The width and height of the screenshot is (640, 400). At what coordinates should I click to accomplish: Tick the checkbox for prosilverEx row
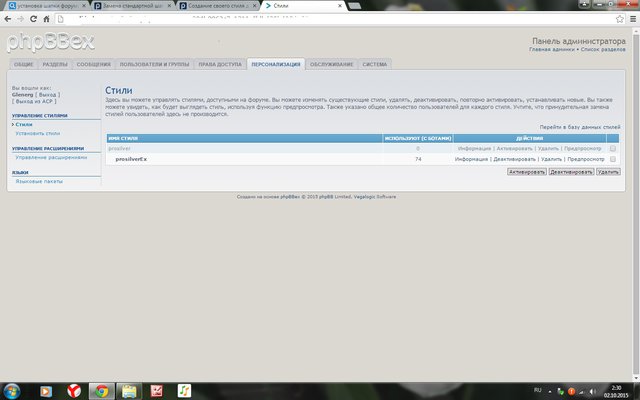point(613,159)
